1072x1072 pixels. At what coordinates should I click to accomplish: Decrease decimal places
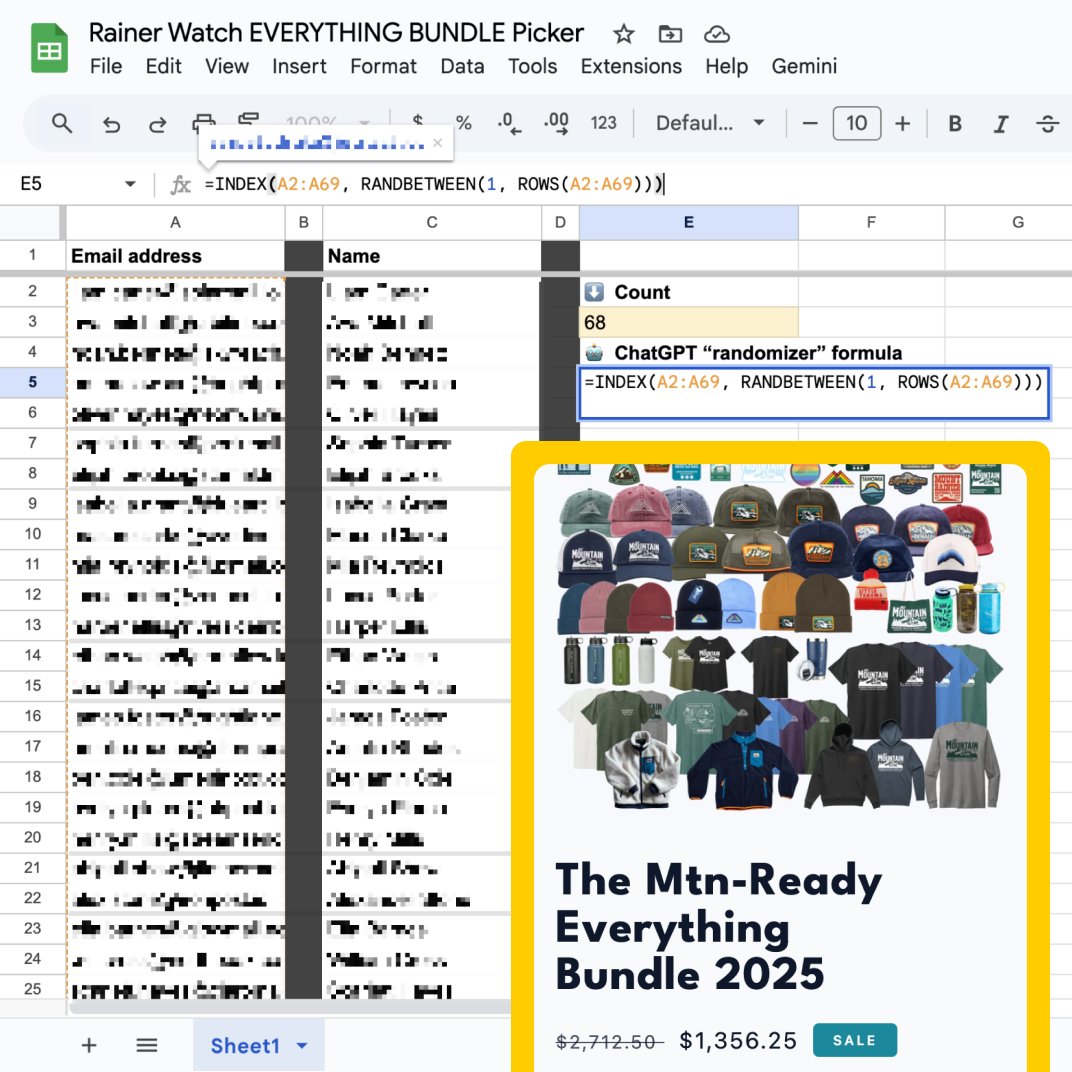coord(509,123)
